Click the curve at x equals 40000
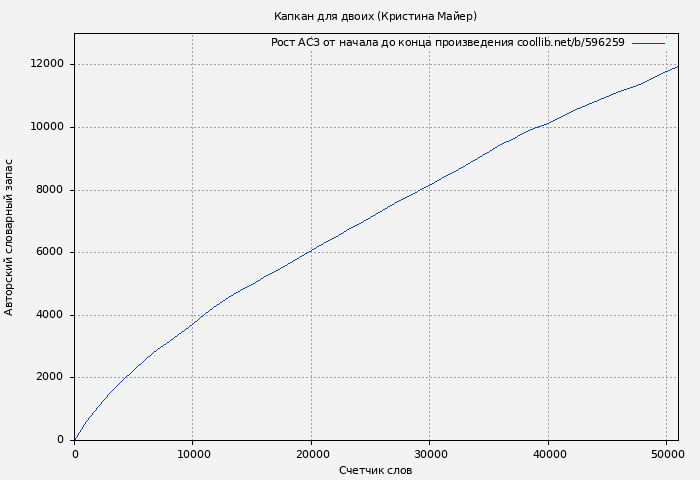 tap(548, 123)
